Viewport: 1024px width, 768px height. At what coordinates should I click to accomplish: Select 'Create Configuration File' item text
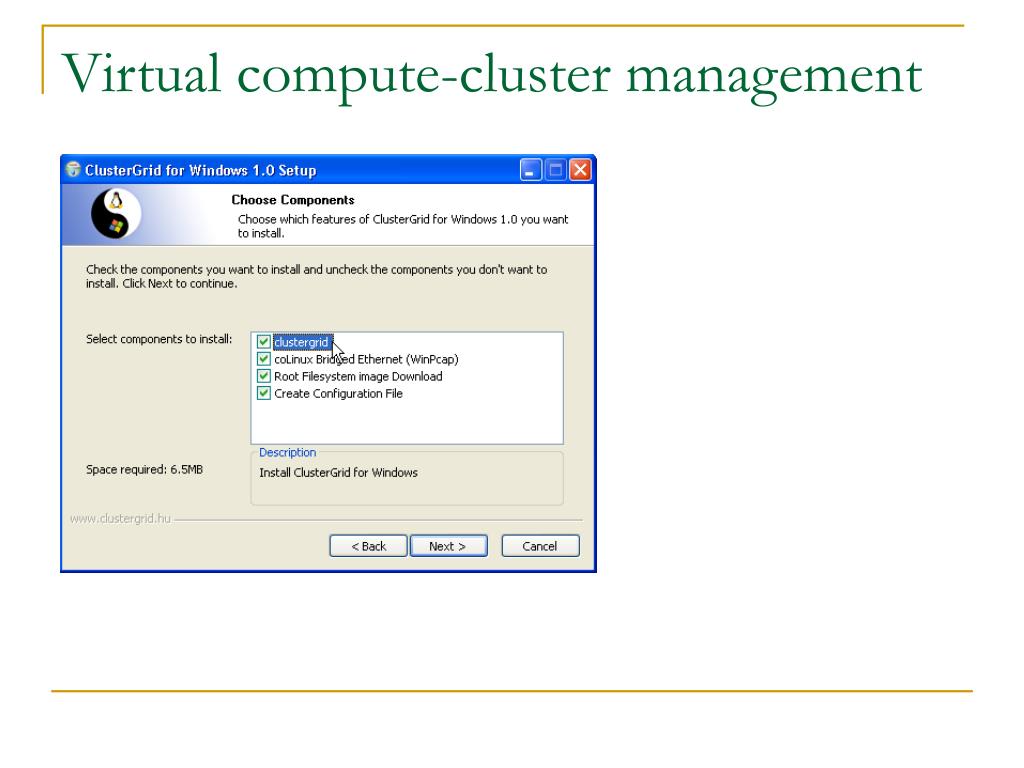[x=338, y=393]
